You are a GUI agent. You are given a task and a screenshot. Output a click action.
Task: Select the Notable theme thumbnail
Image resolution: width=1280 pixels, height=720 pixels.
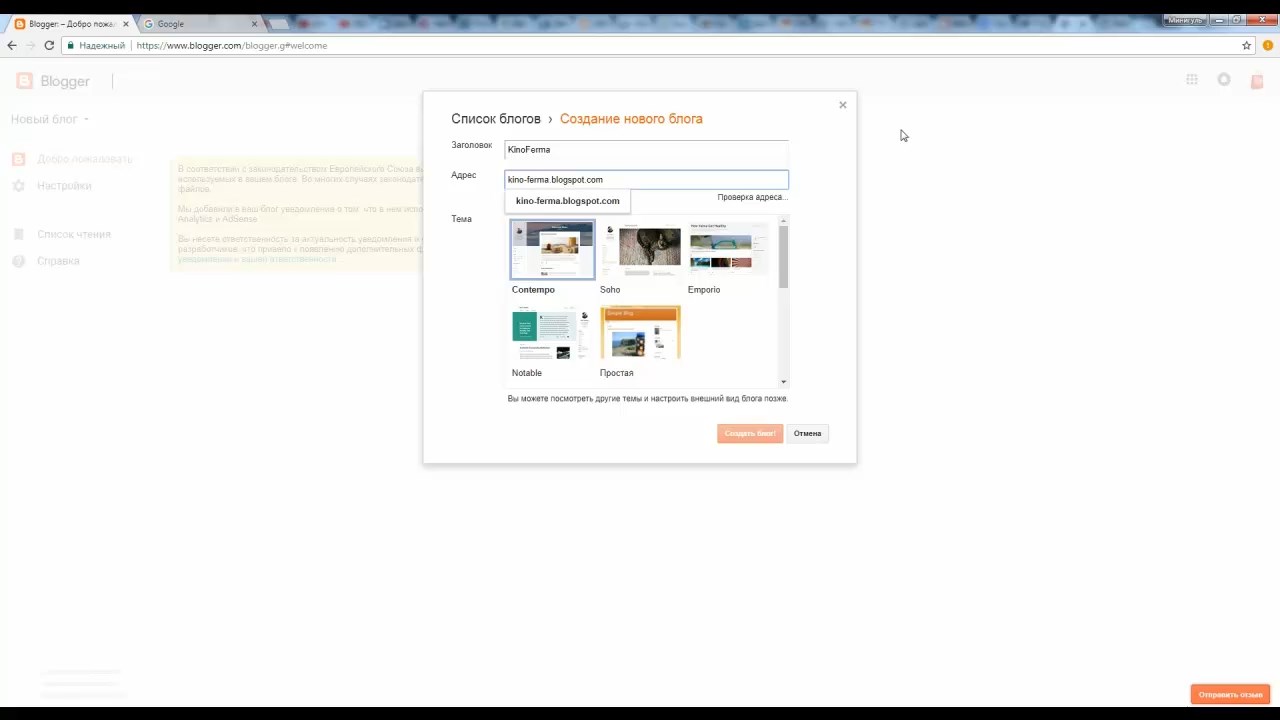[x=551, y=333]
